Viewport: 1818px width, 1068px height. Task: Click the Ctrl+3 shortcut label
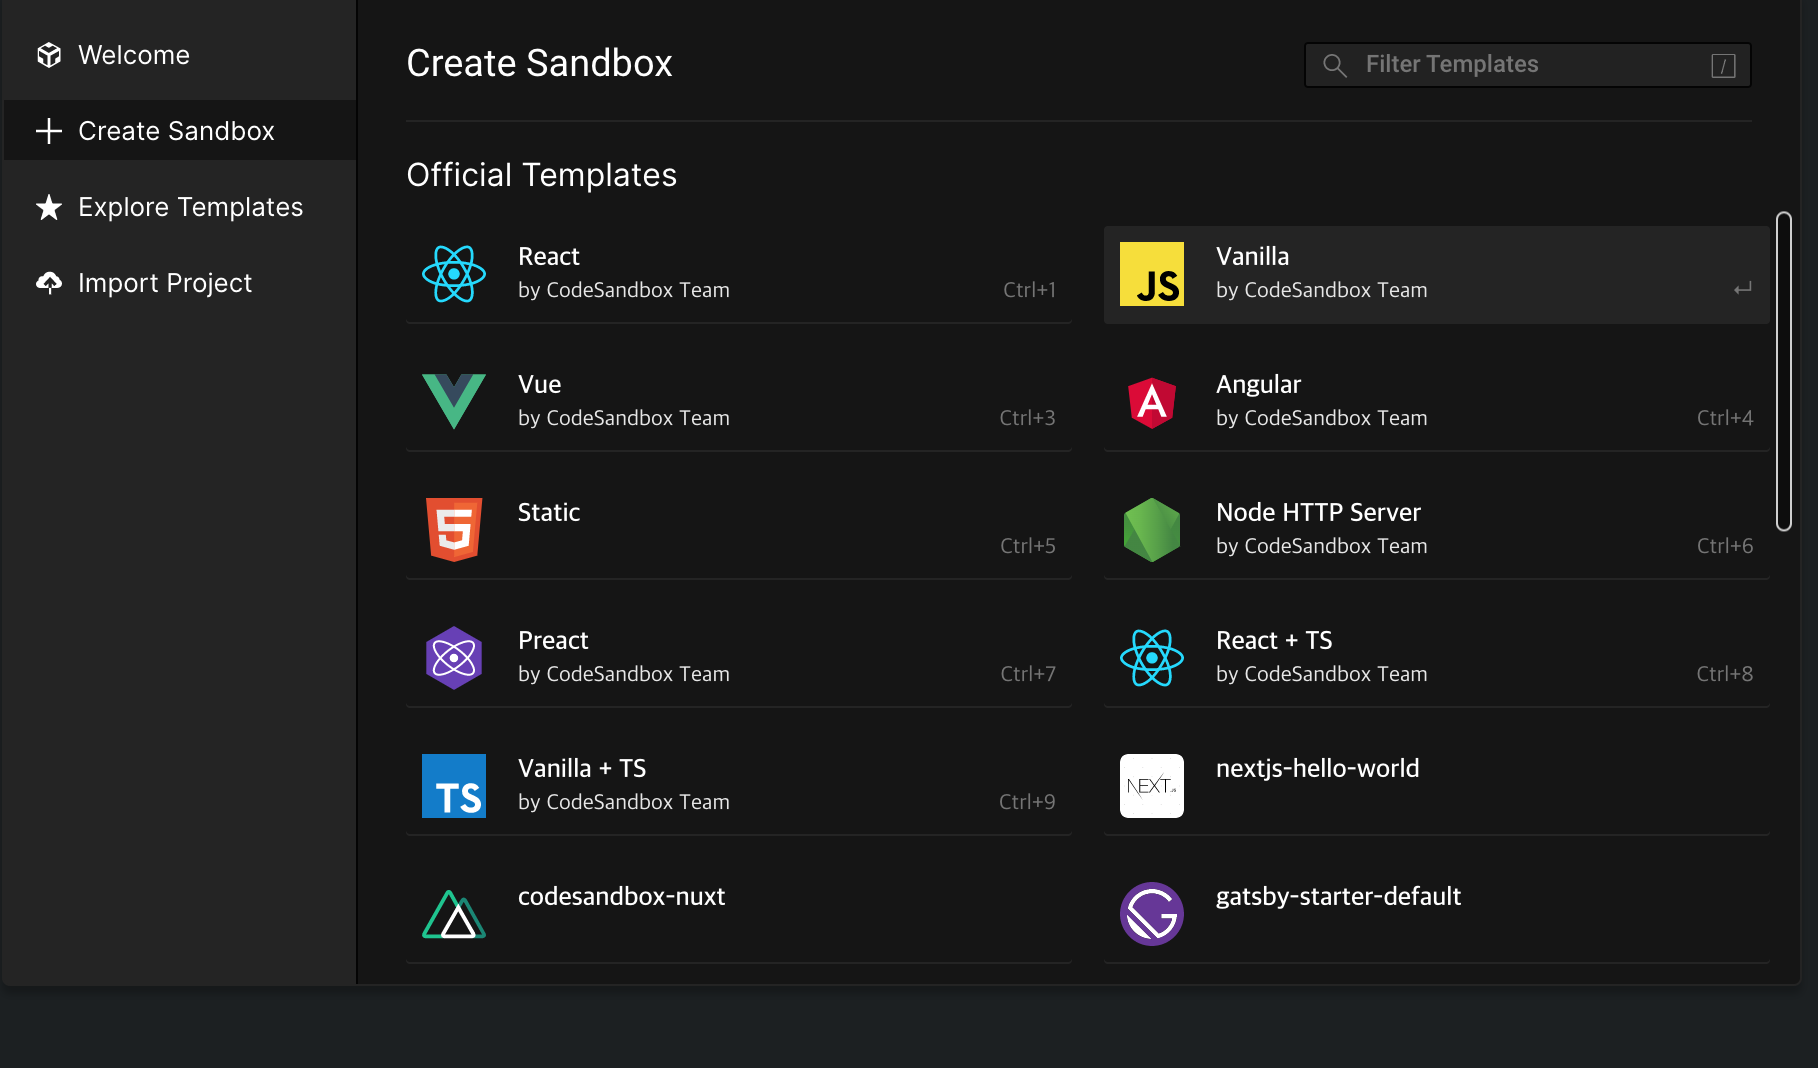point(1027,418)
